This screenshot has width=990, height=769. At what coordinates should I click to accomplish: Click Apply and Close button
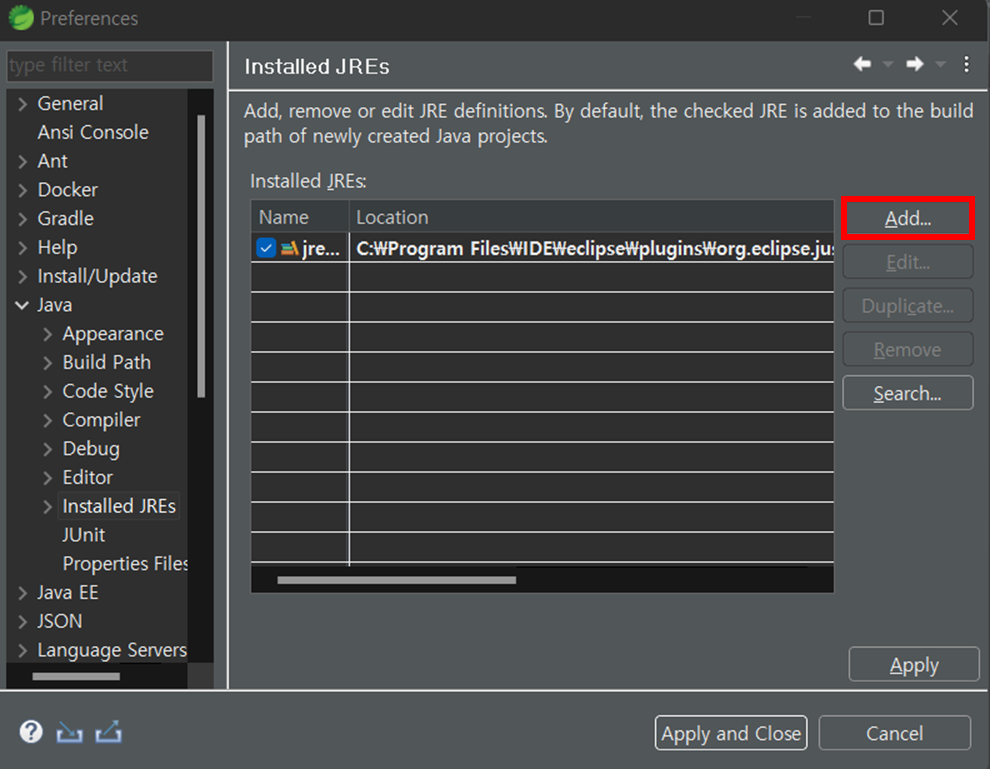(x=731, y=733)
